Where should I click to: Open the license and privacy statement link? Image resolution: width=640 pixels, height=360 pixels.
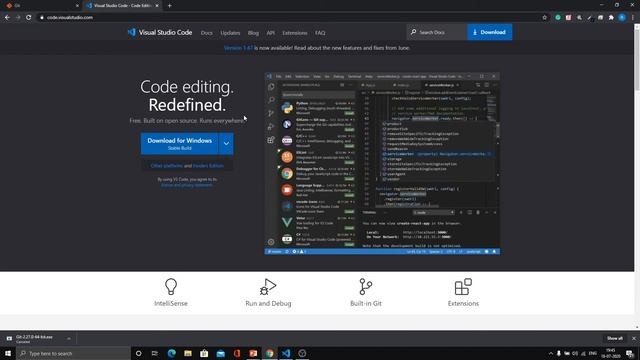pos(187,185)
